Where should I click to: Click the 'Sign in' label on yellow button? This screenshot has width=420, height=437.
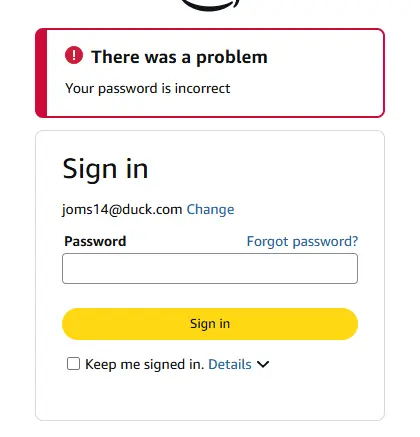[x=210, y=324]
